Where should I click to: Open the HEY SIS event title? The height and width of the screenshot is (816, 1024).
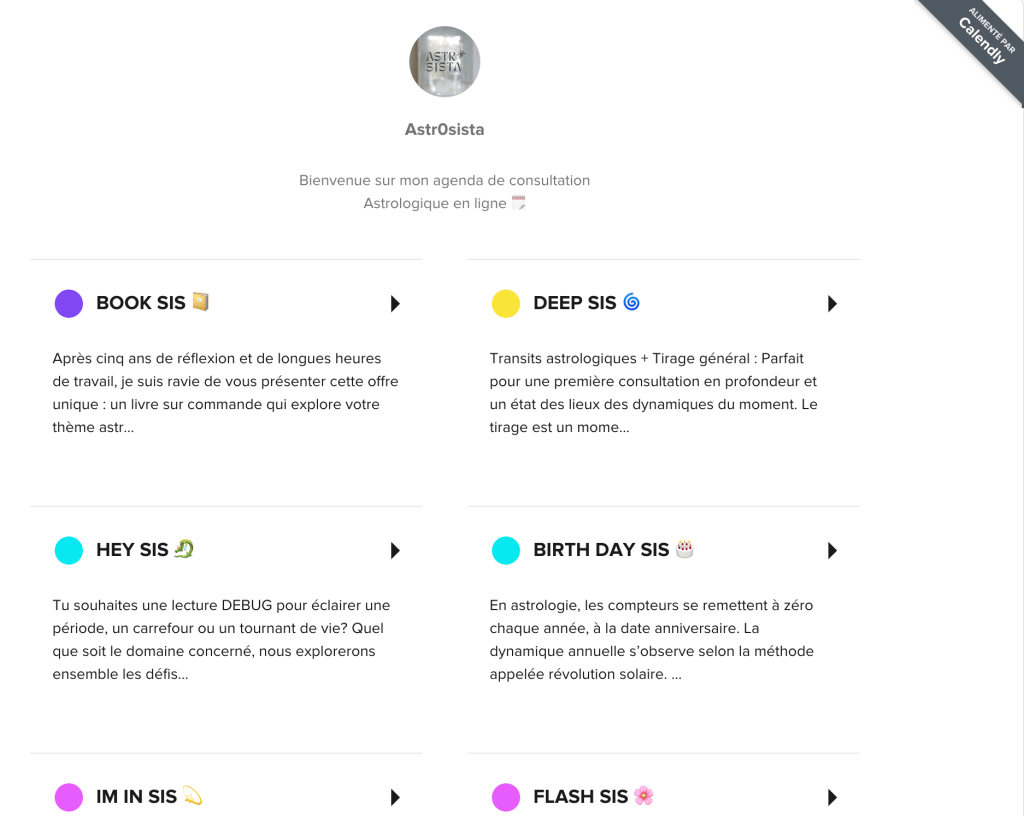(x=132, y=550)
